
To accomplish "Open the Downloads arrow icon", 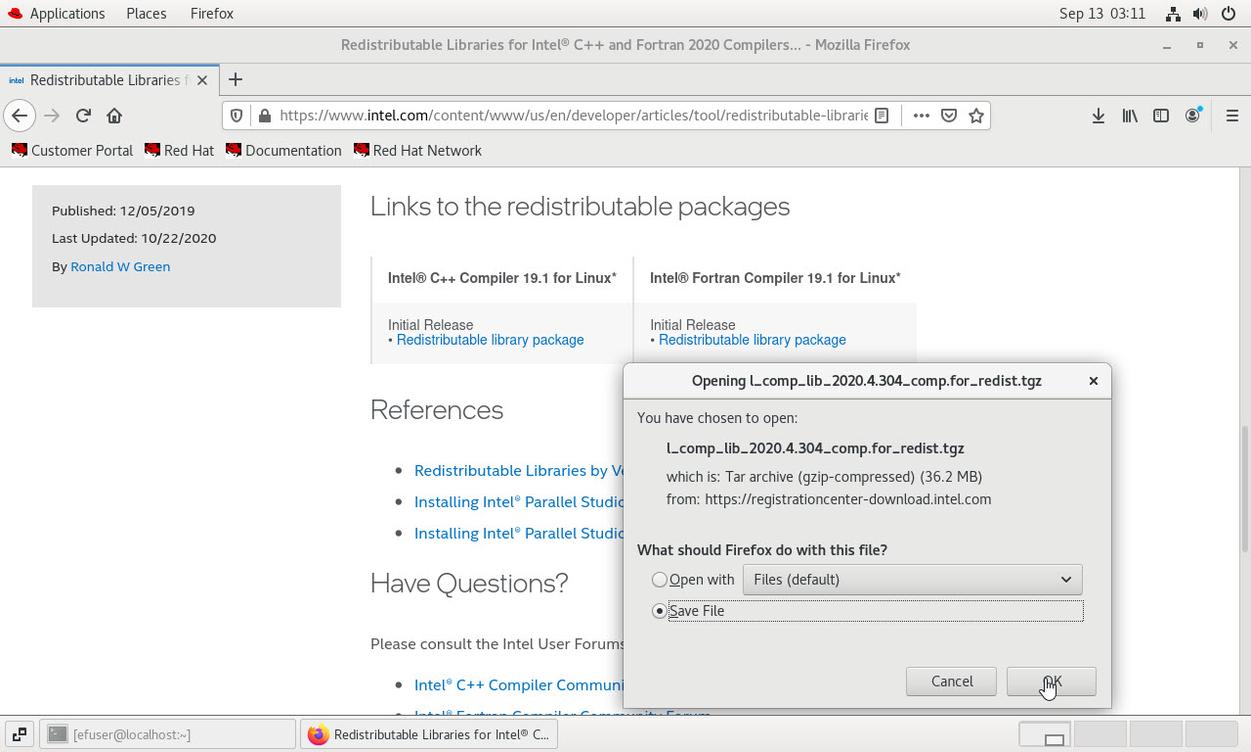I will [x=1098, y=115].
